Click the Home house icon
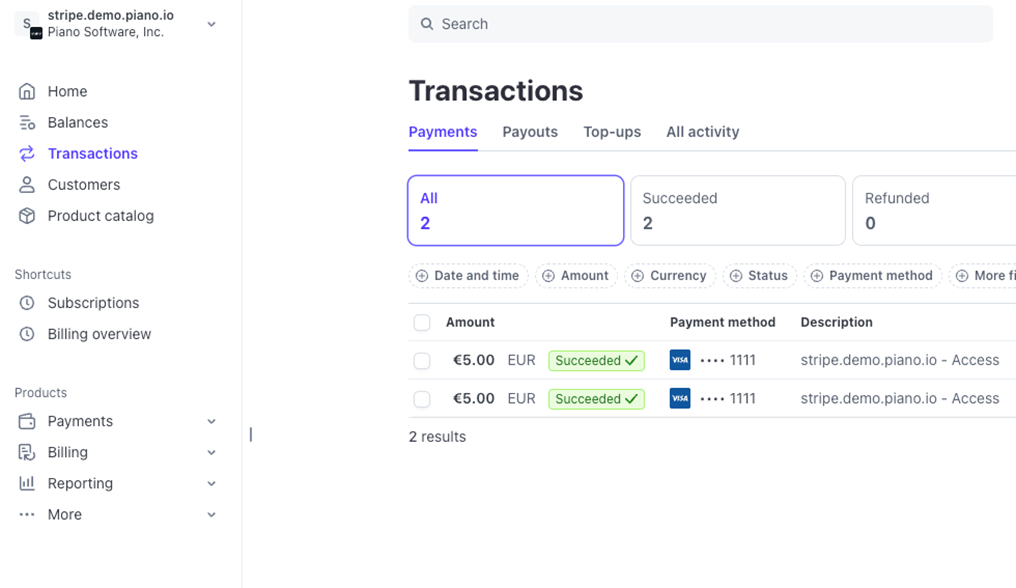The height and width of the screenshot is (588, 1016). pos(27,91)
